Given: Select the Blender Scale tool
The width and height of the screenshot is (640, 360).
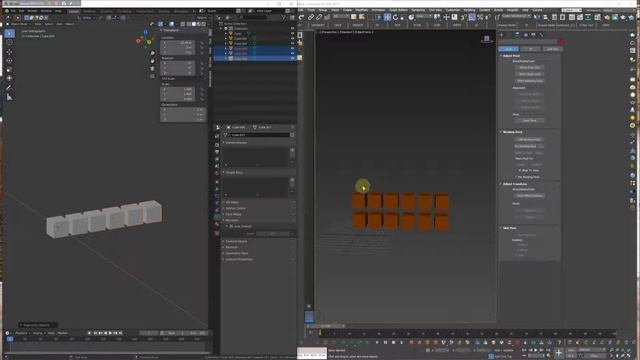Looking at the screenshot, I should click(x=9, y=69).
